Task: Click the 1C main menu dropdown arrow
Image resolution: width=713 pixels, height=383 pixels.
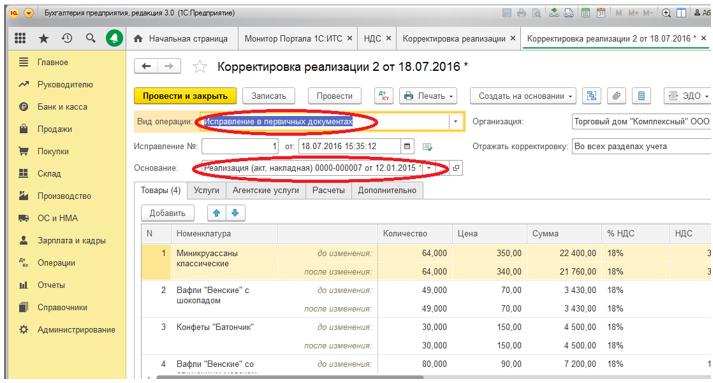Action: pos(29,13)
